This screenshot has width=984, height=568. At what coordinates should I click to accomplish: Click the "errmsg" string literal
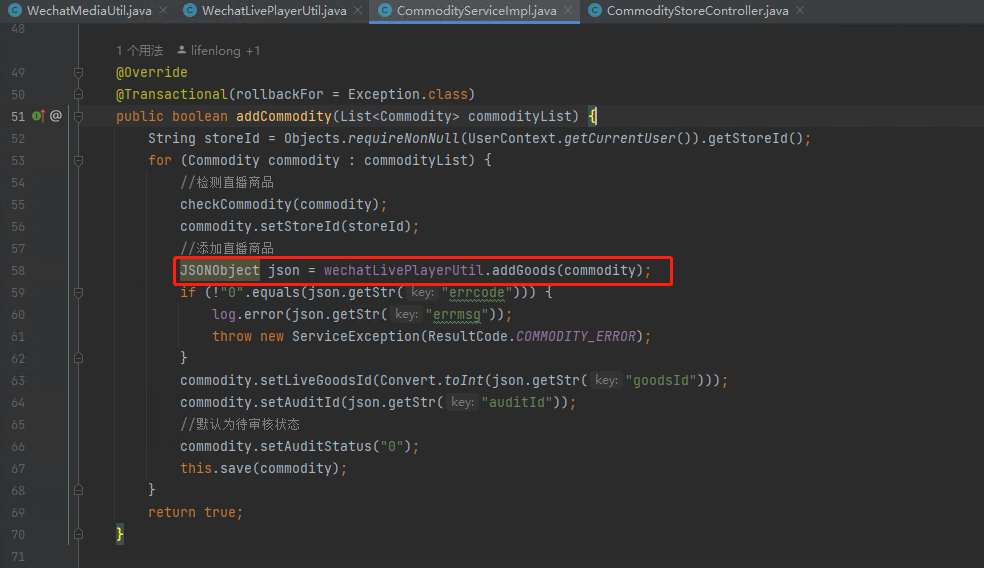point(457,314)
